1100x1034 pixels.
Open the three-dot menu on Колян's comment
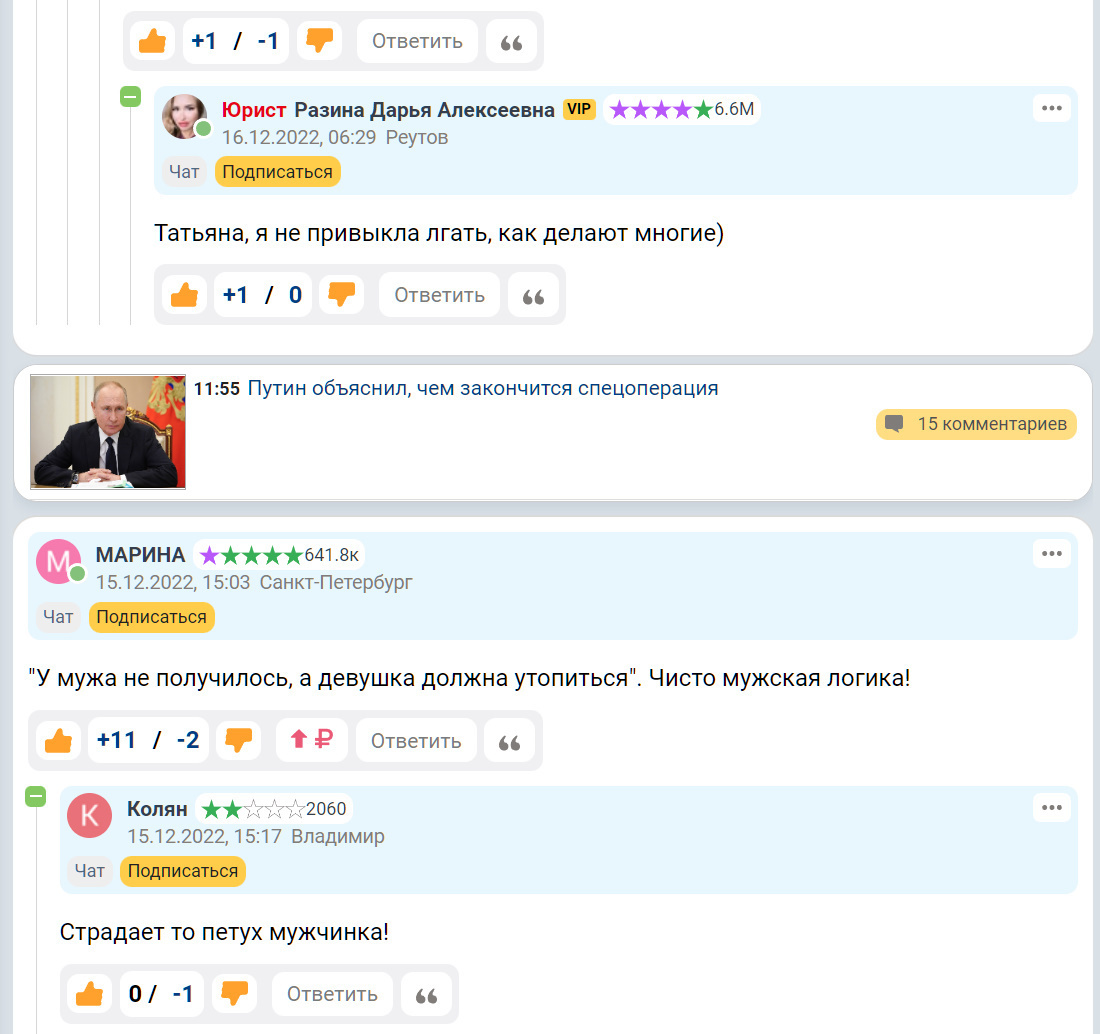1052,807
